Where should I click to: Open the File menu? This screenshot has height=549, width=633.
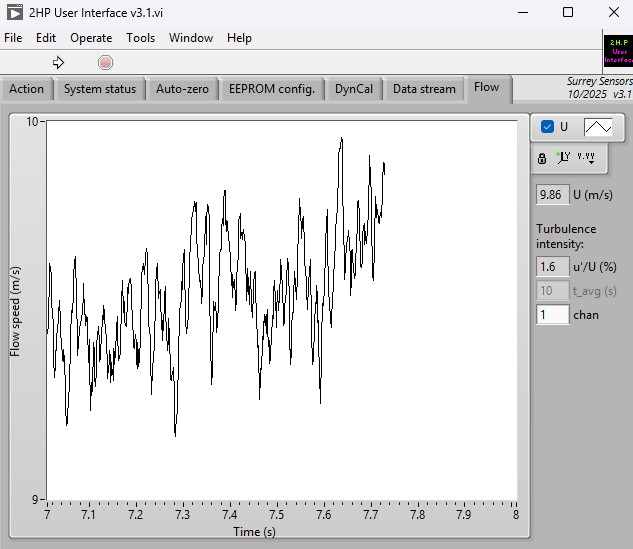coord(13,38)
